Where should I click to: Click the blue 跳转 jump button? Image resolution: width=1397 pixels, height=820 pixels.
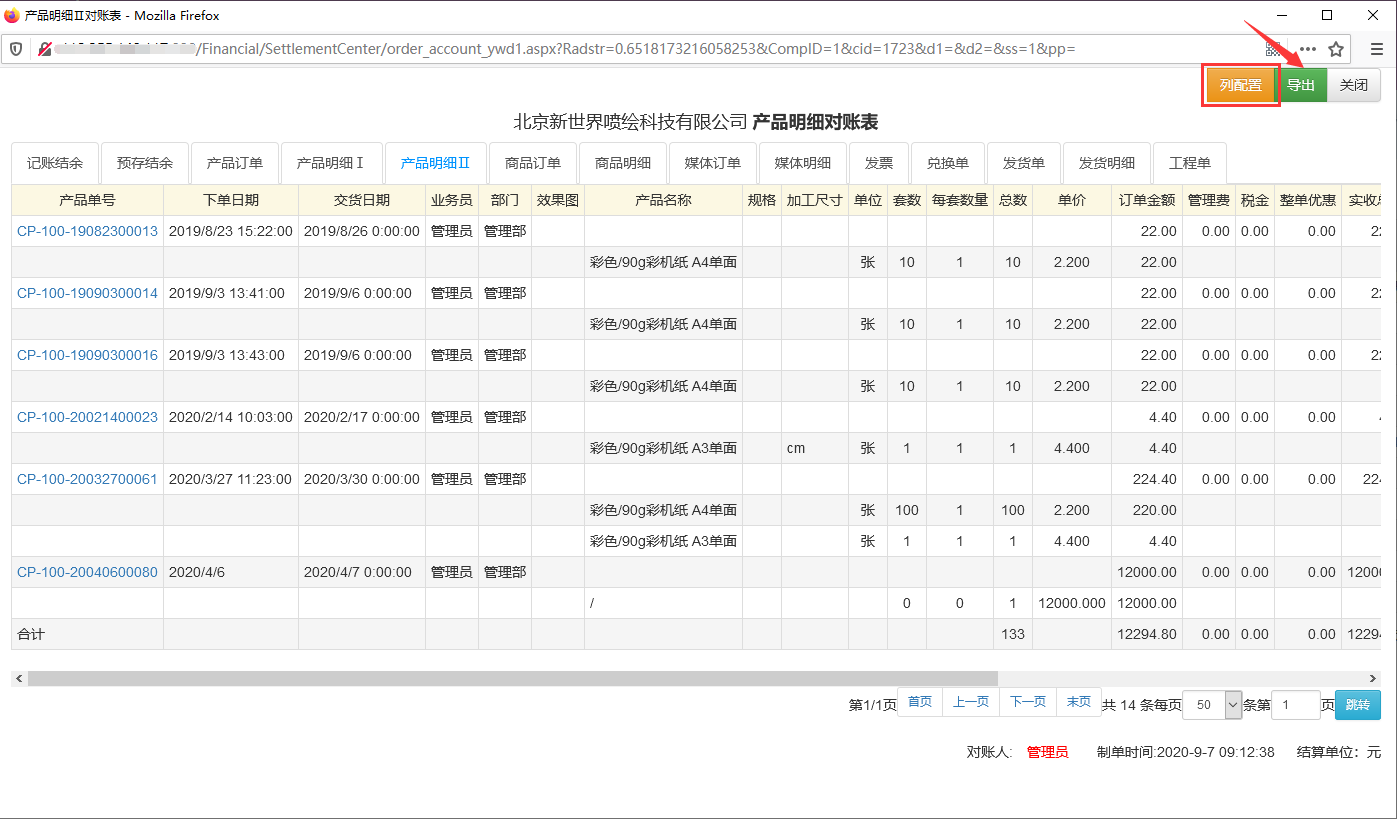pyautogui.click(x=1358, y=705)
